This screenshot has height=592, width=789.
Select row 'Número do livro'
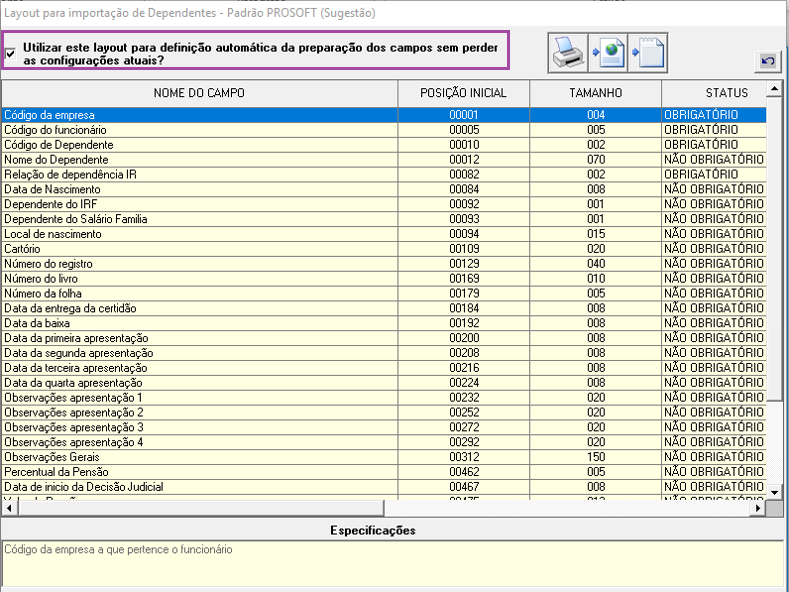[384, 278]
